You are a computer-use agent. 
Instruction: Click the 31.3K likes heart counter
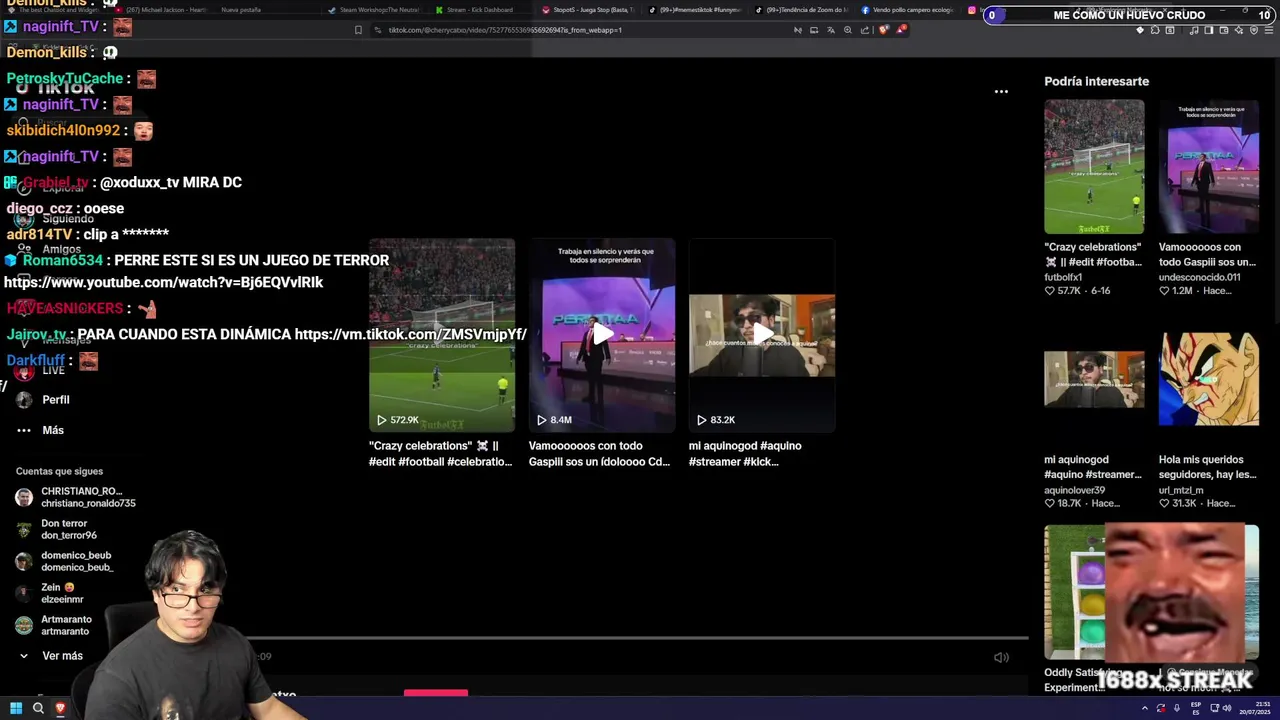tap(1178, 504)
